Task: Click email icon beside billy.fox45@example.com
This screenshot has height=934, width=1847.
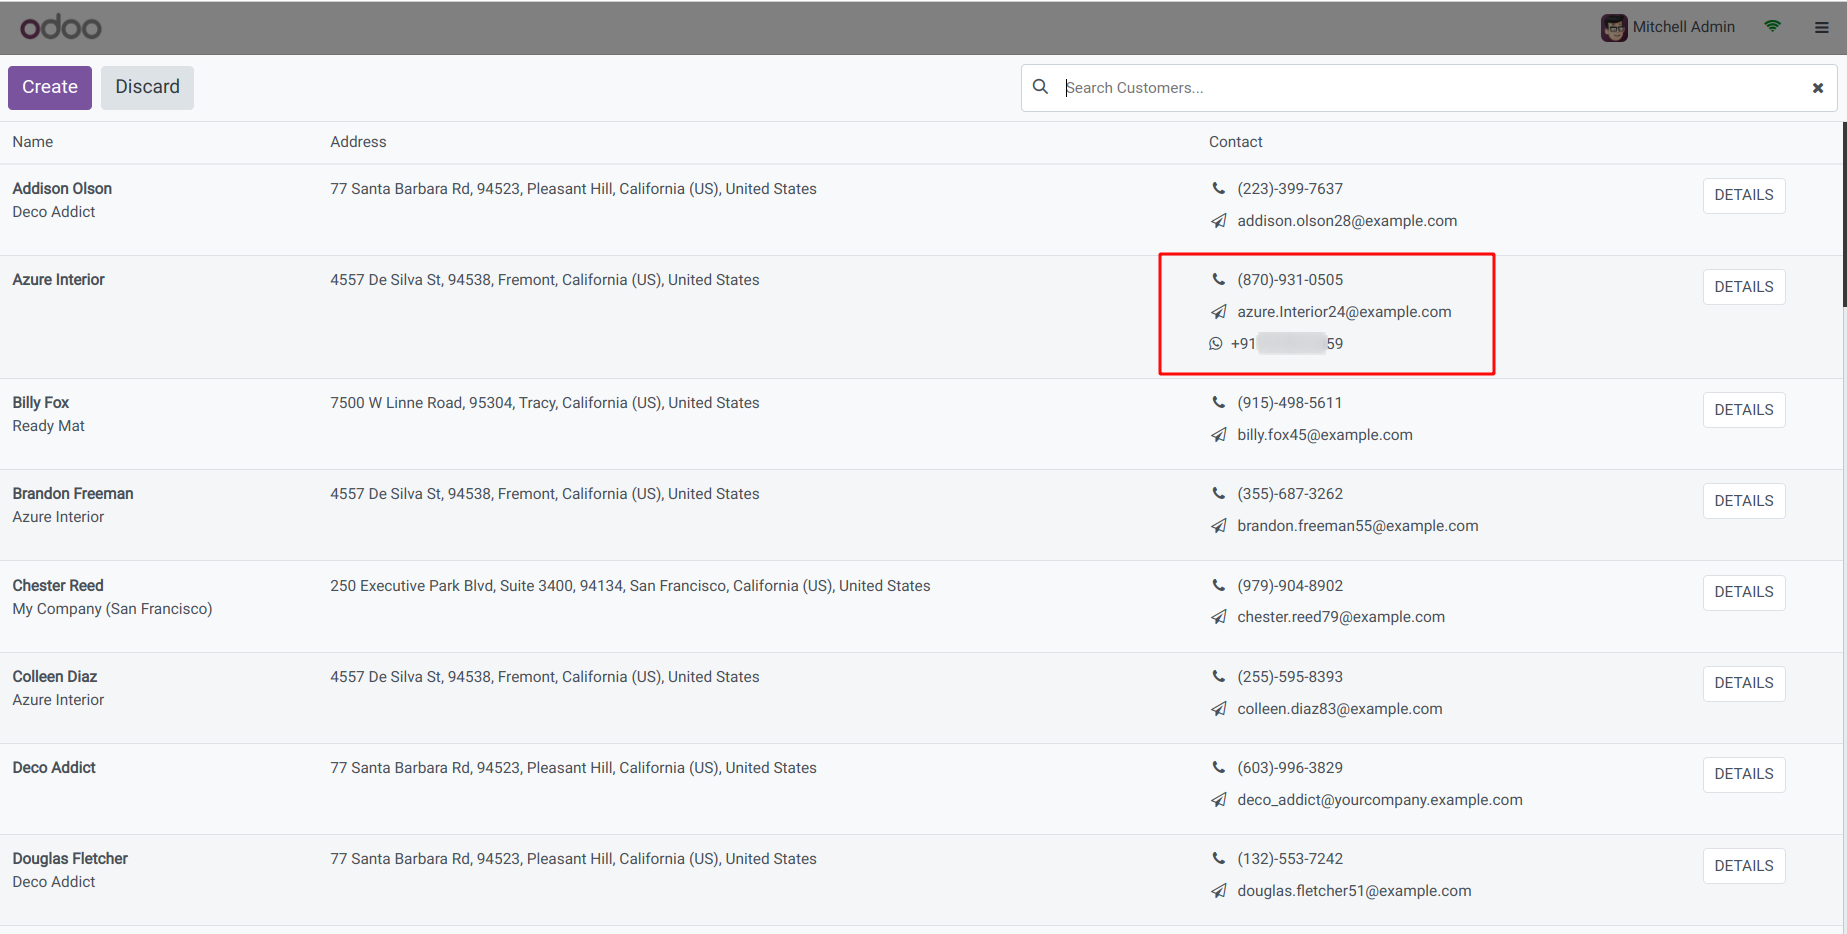Action: (1218, 435)
